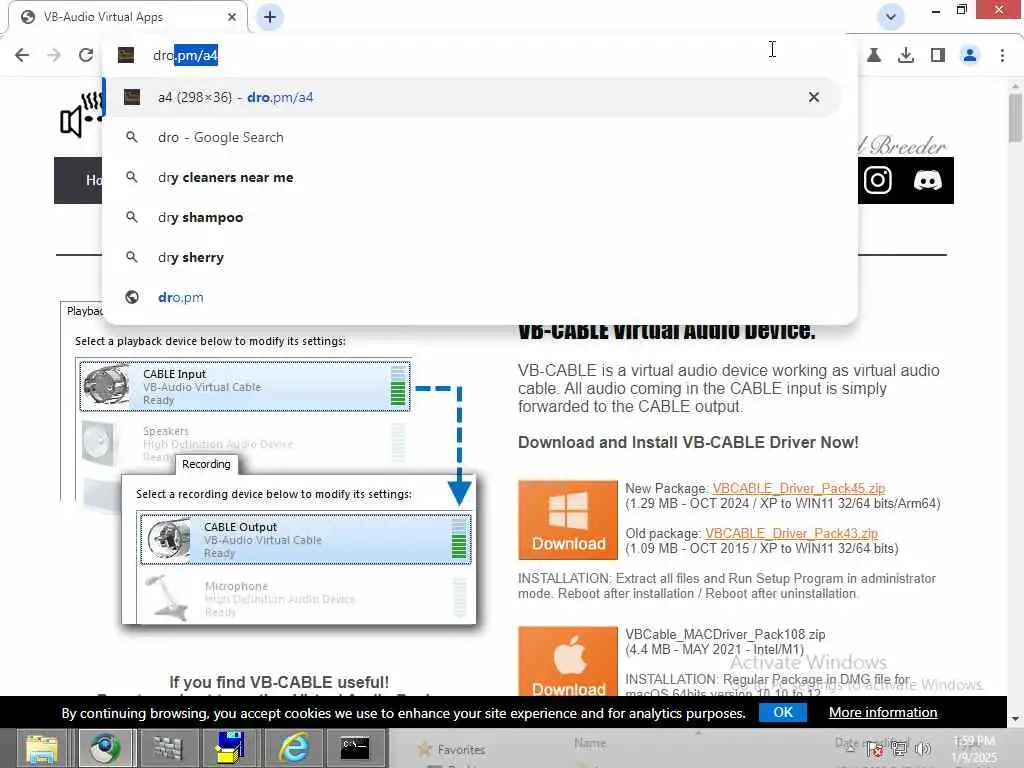Download VBCABLE_Driver_Pack43.zip link
Image resolution: width=1024 pixels, height=768 pixels.
click(792, 533)
